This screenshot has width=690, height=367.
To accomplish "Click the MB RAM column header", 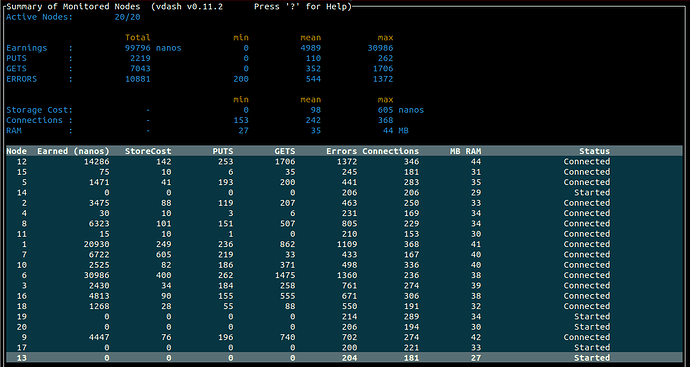I will [466, 151].
